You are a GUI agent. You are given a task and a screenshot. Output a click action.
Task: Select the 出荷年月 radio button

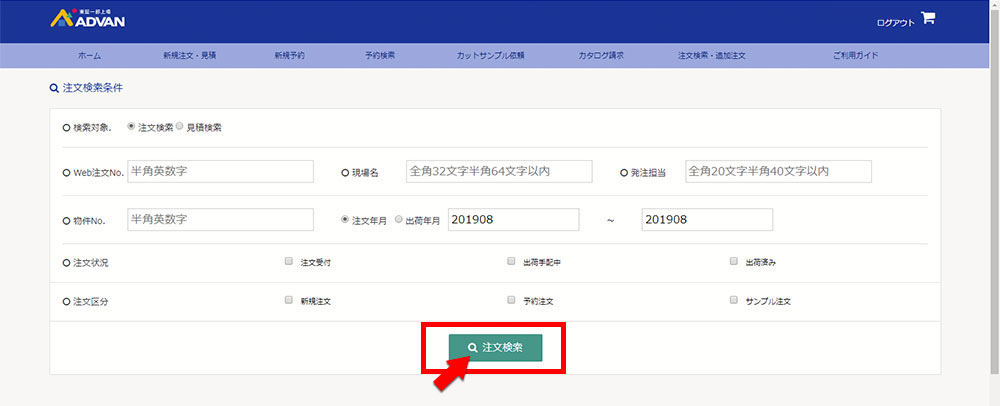[400, 219]
